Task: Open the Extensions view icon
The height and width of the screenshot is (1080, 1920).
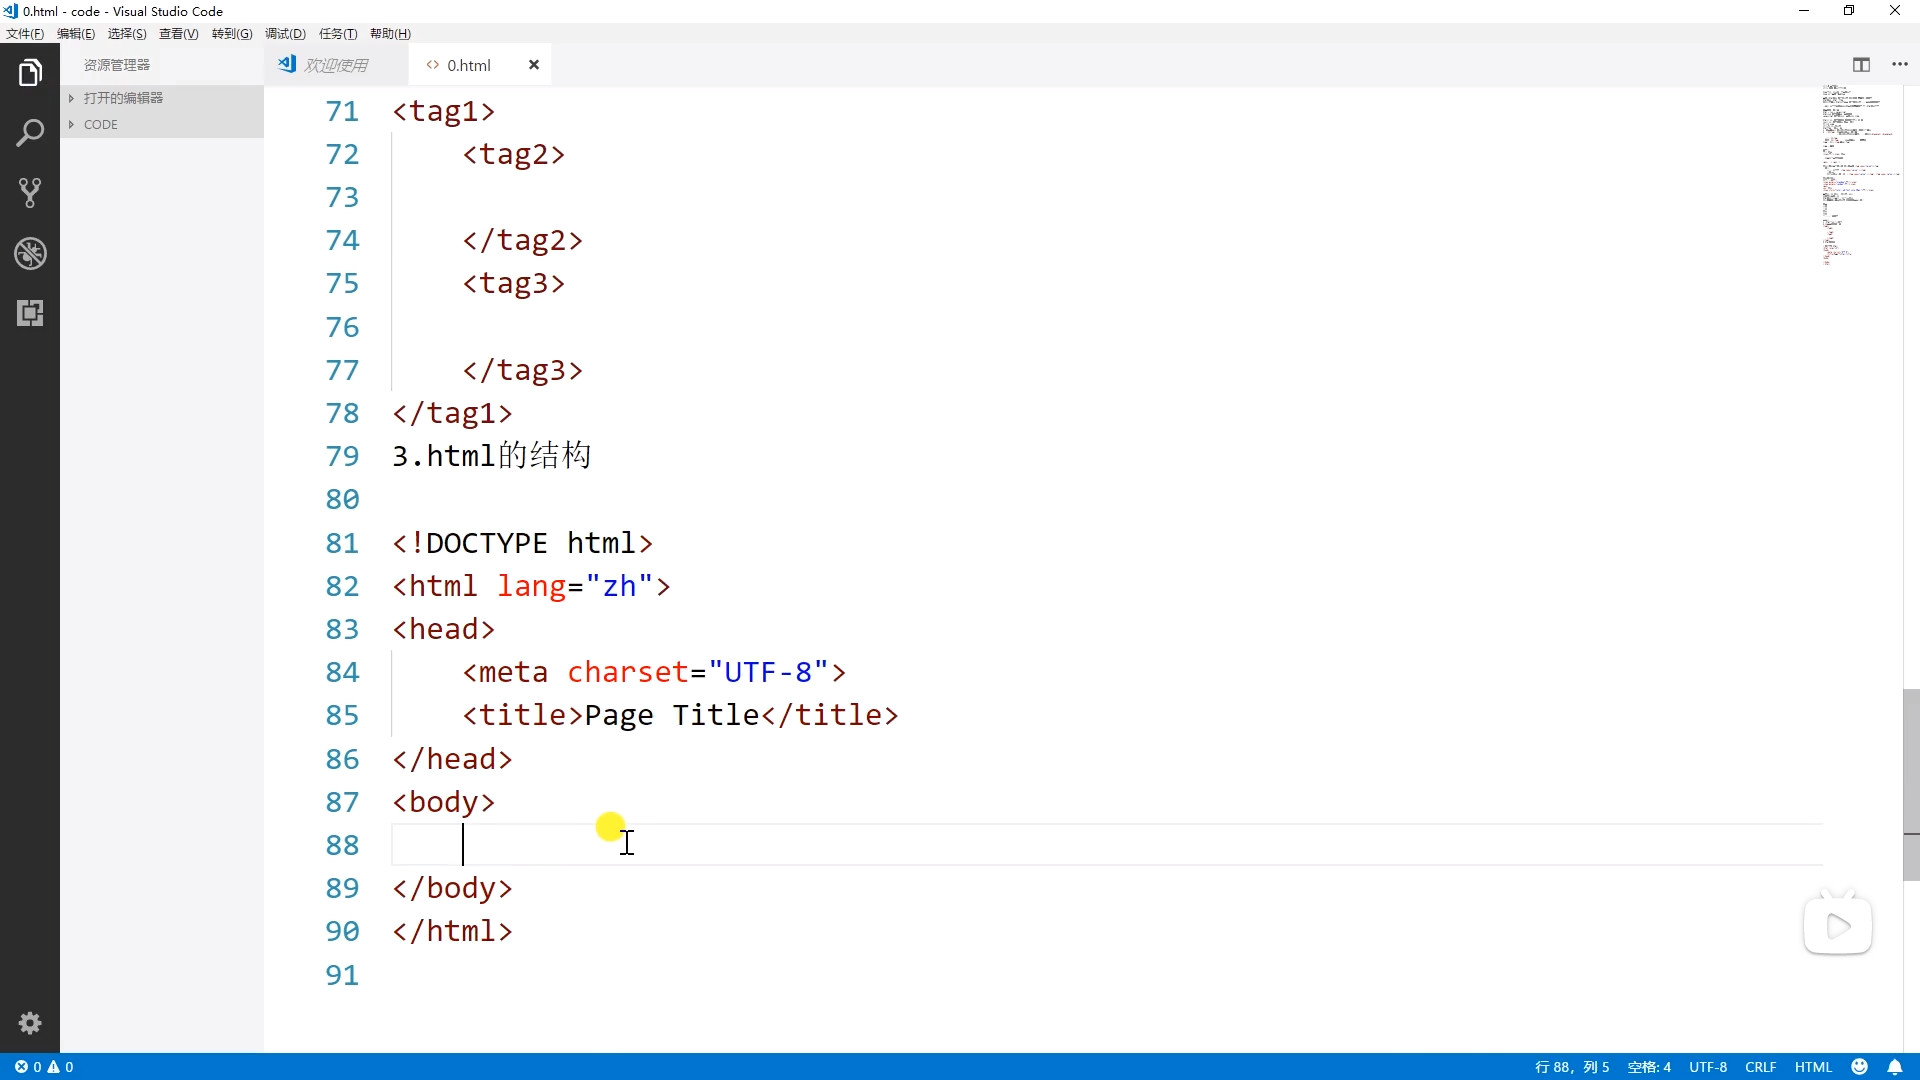Action: click(30, 313)
